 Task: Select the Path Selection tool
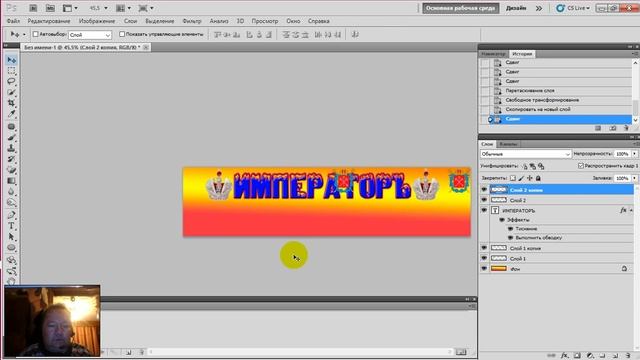[x=11, y=237]
